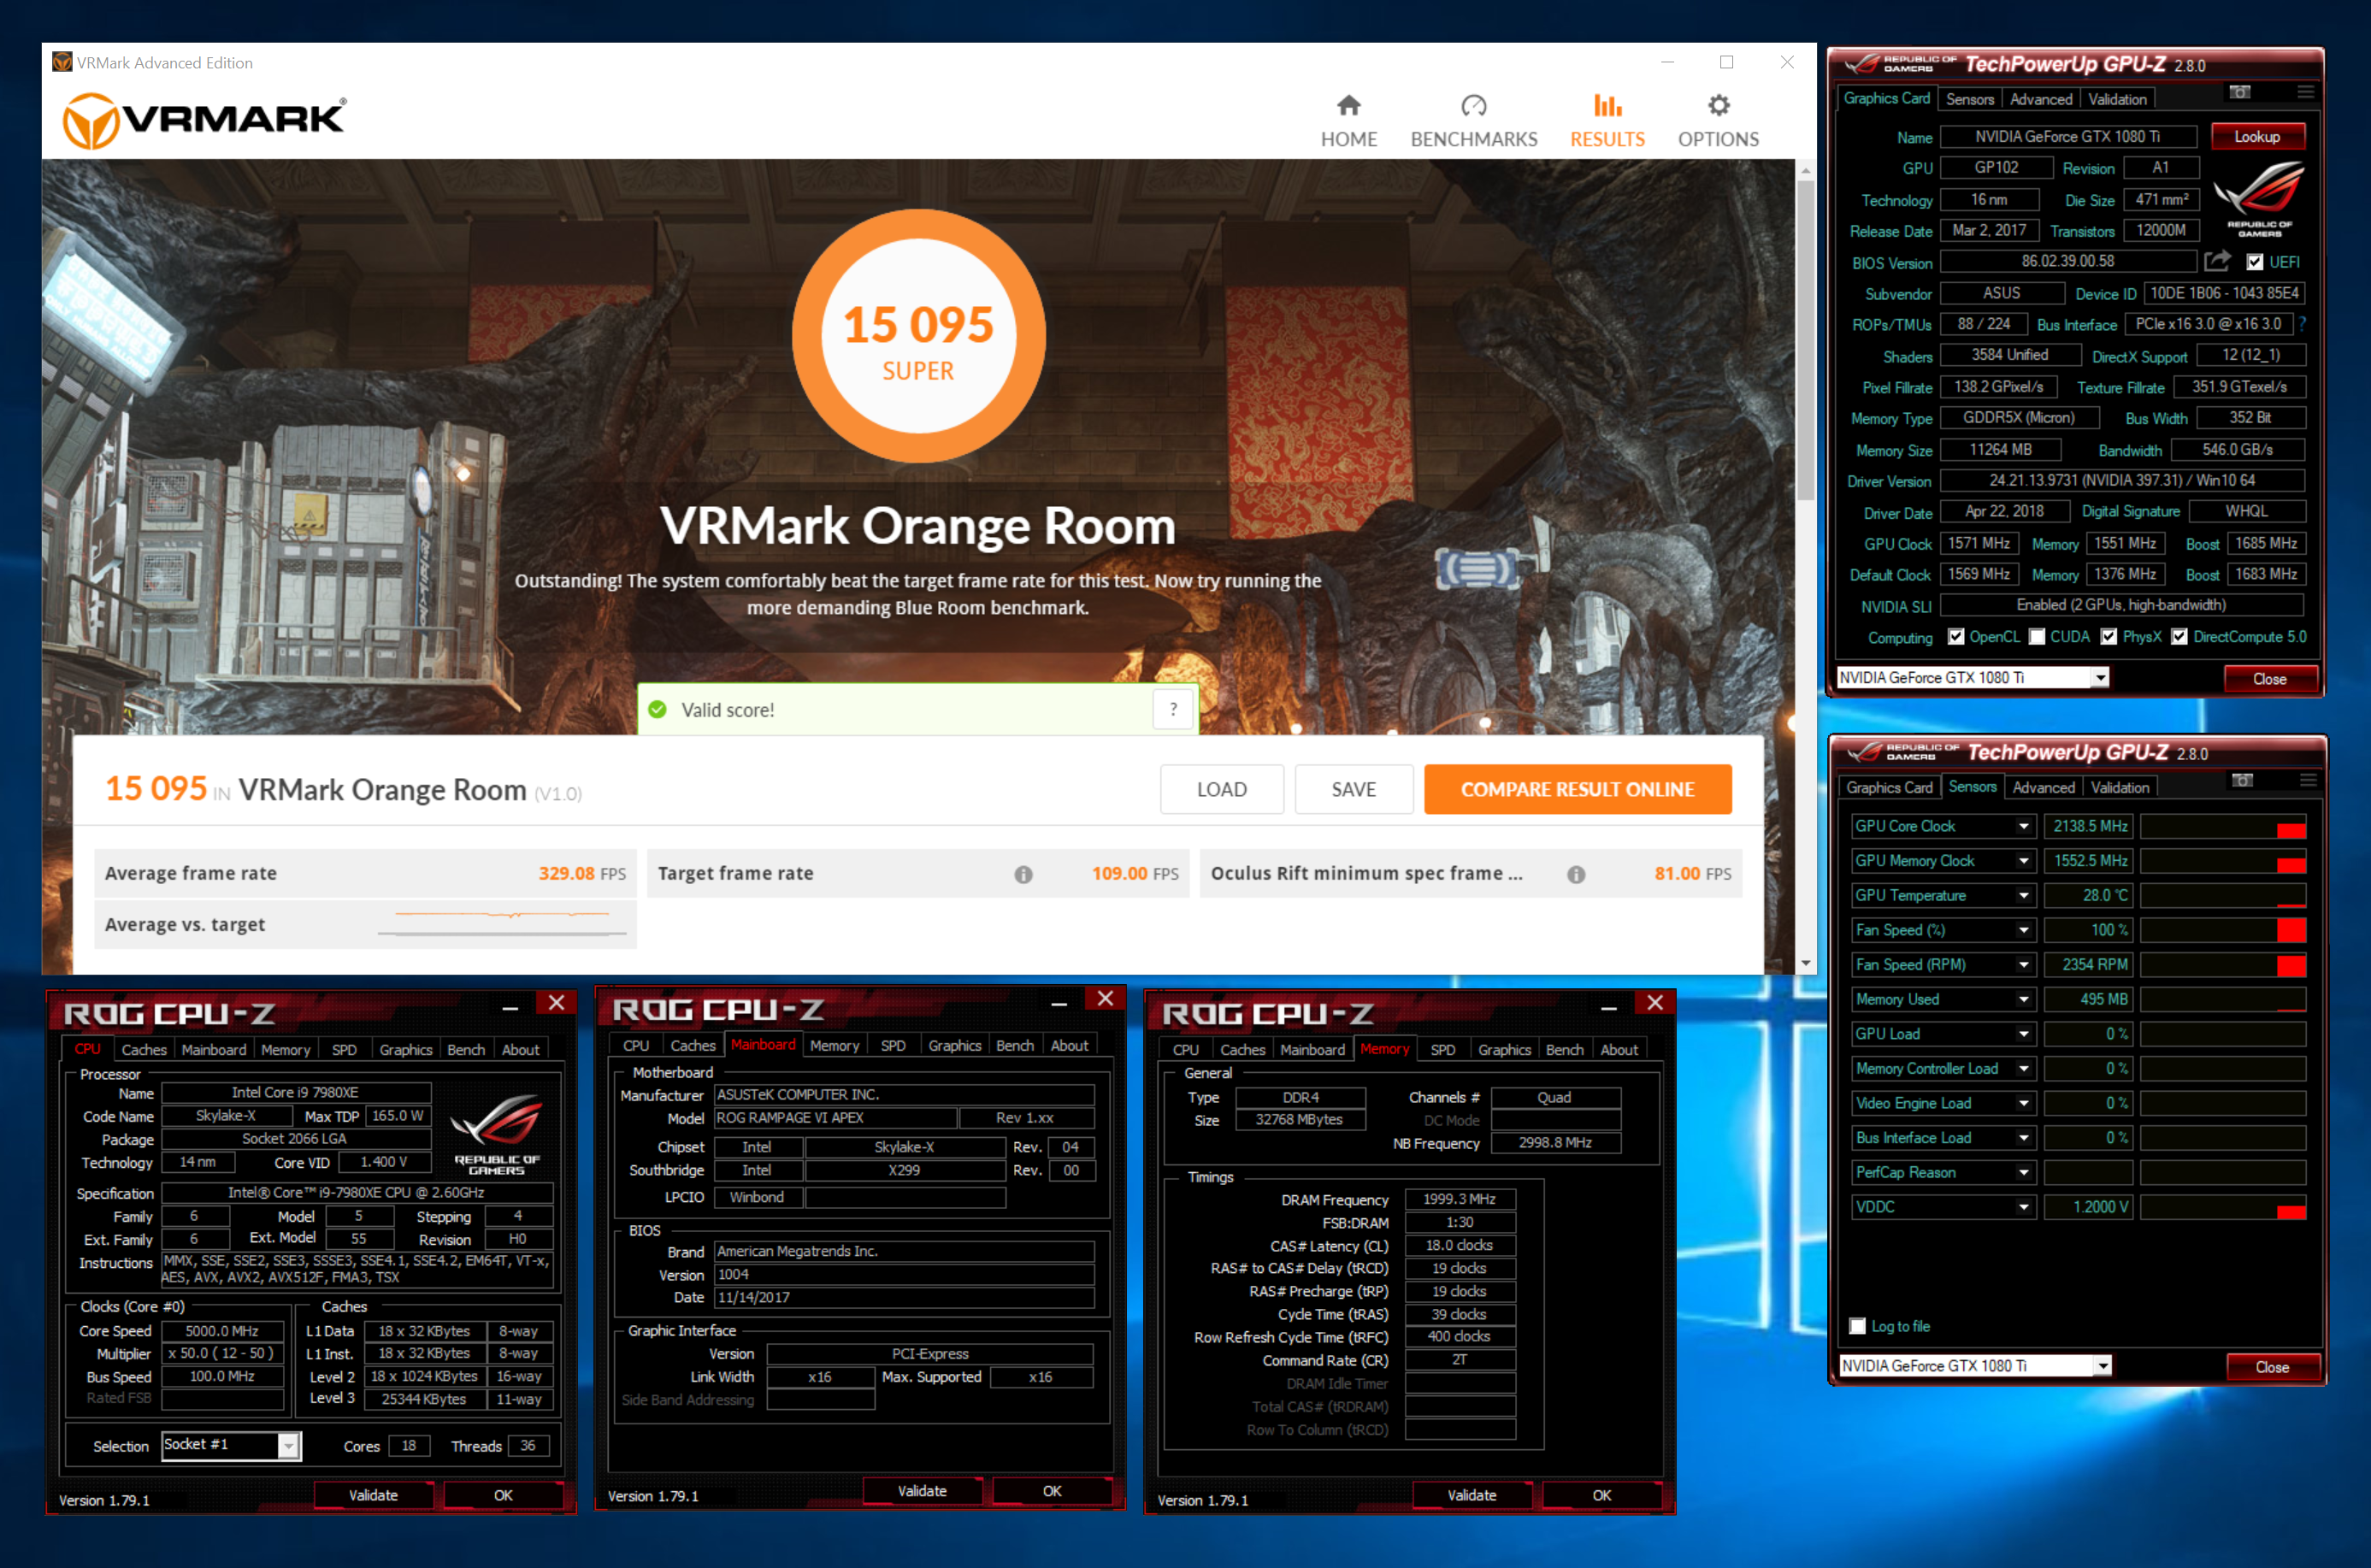
Task: Open the GPU Core Clock sensor dropdown
Action: point(2023,827)
